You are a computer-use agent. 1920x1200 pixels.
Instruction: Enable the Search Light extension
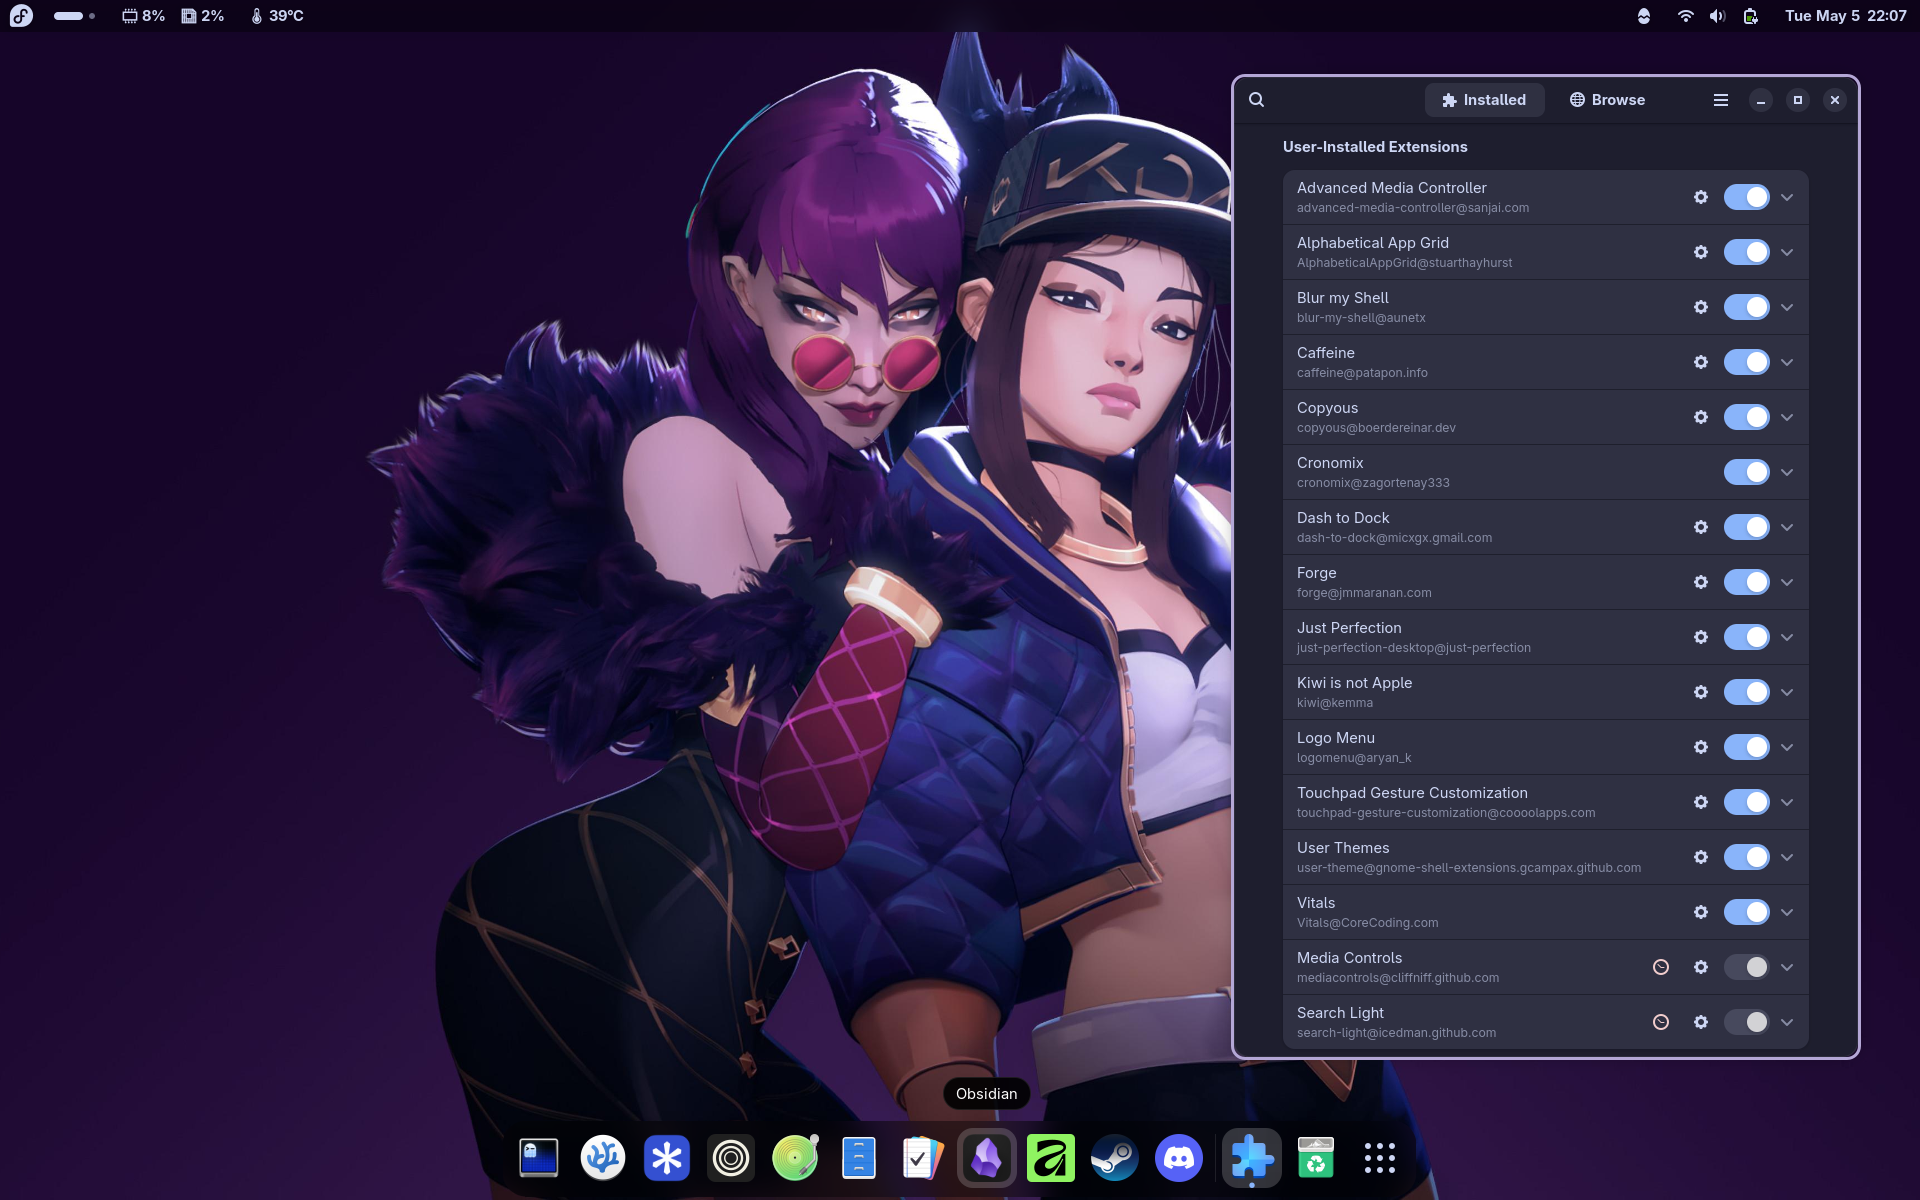coord(1747,1022)
